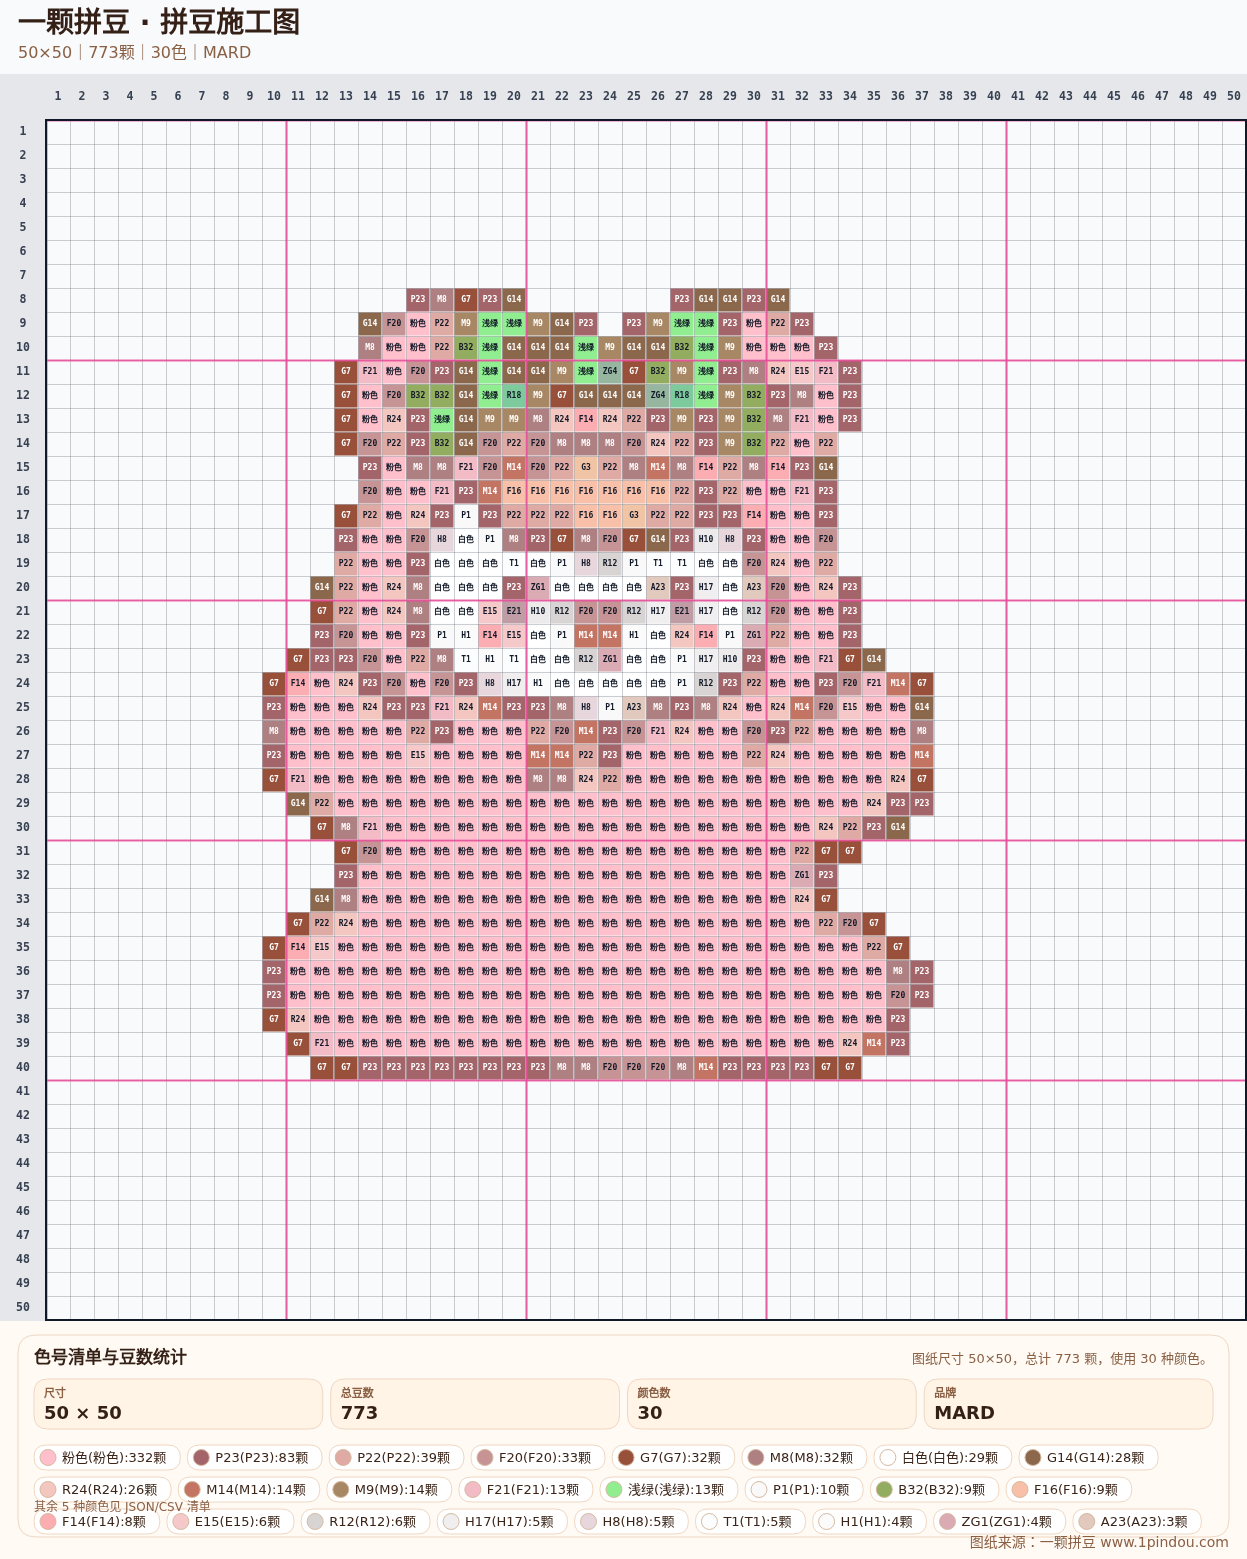
Task: Click row header 50 beside grid
Action: [x=22, y=1307]
